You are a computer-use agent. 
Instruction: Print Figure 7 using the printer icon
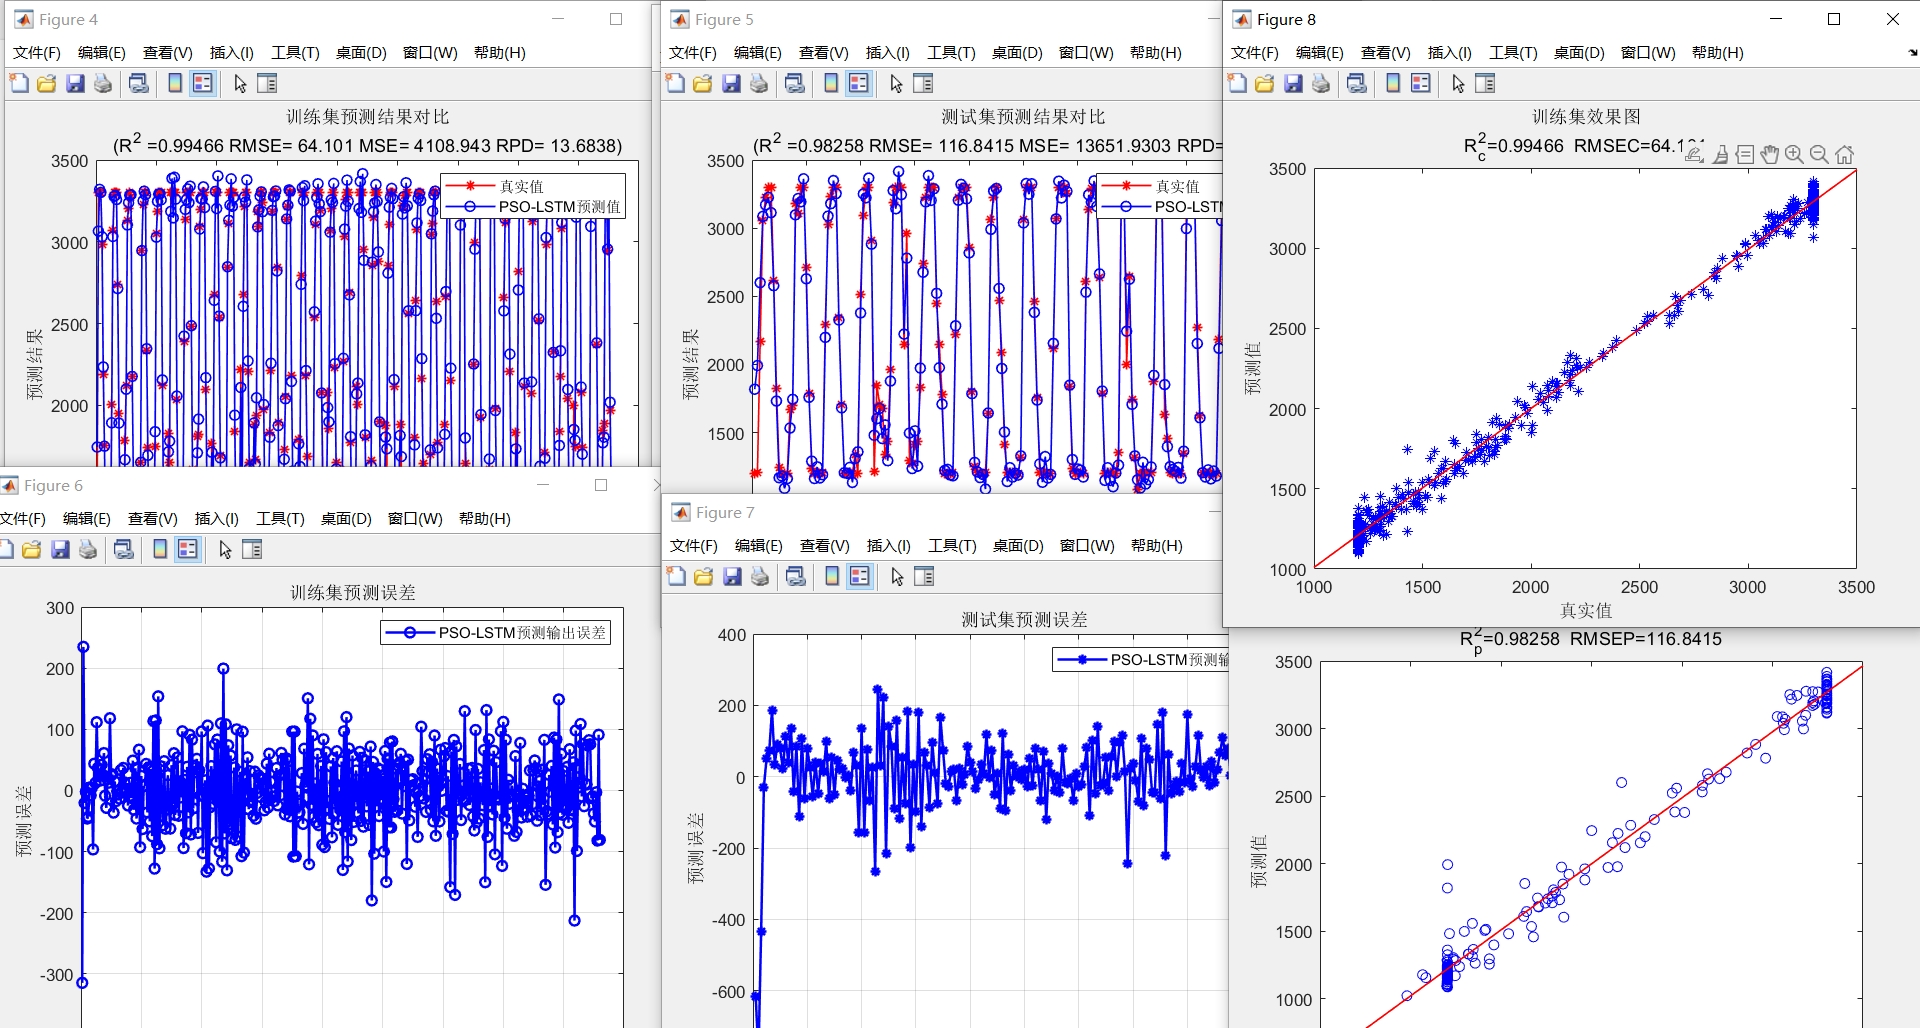tap(760, 577)
